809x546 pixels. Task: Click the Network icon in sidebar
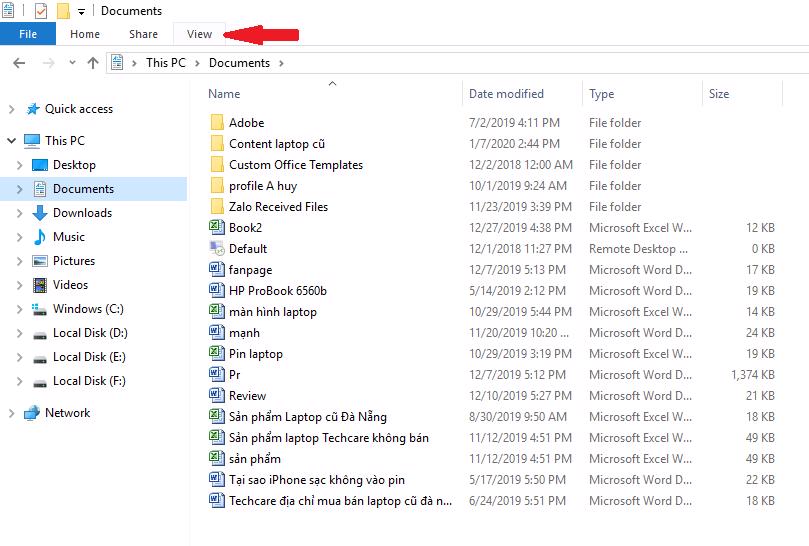click(x=32, y=413)
